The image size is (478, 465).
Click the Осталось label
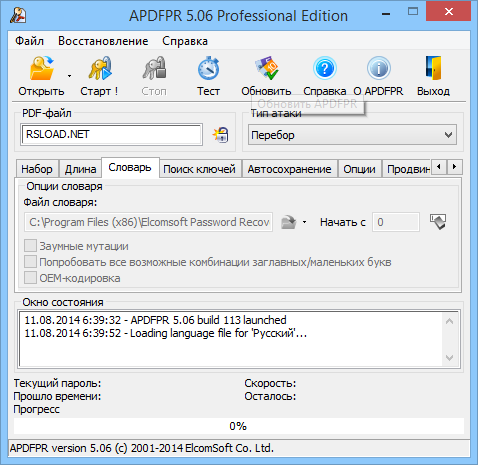[x=270, y=396]
